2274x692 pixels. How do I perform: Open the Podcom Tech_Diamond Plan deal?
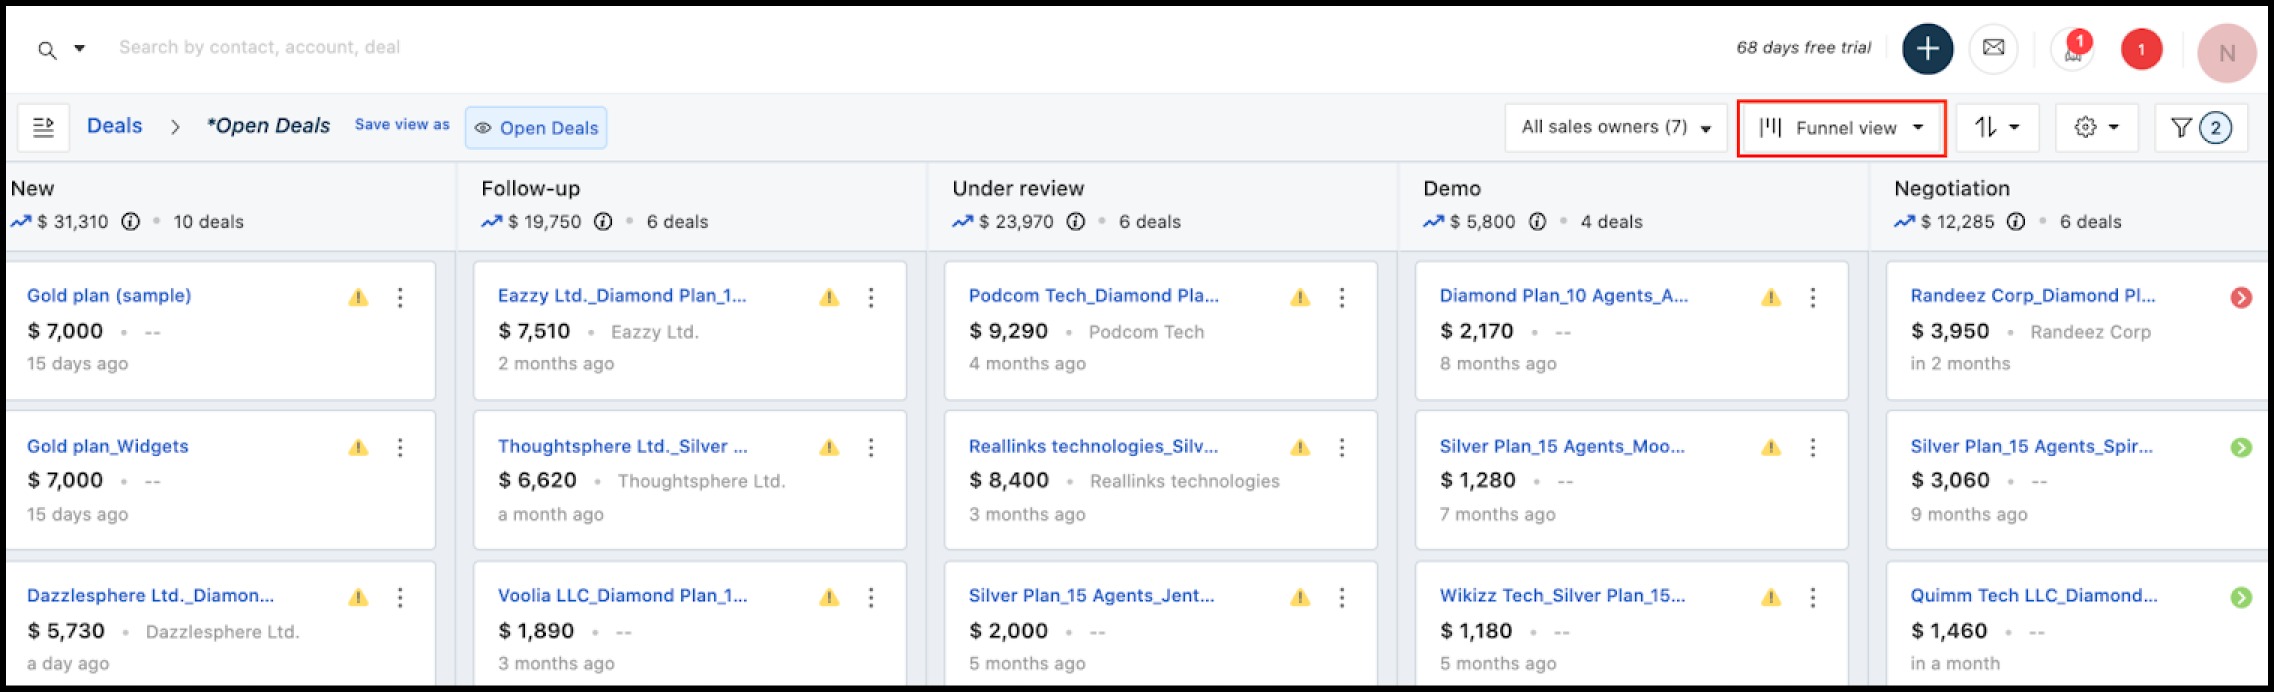coord(1093,296)
